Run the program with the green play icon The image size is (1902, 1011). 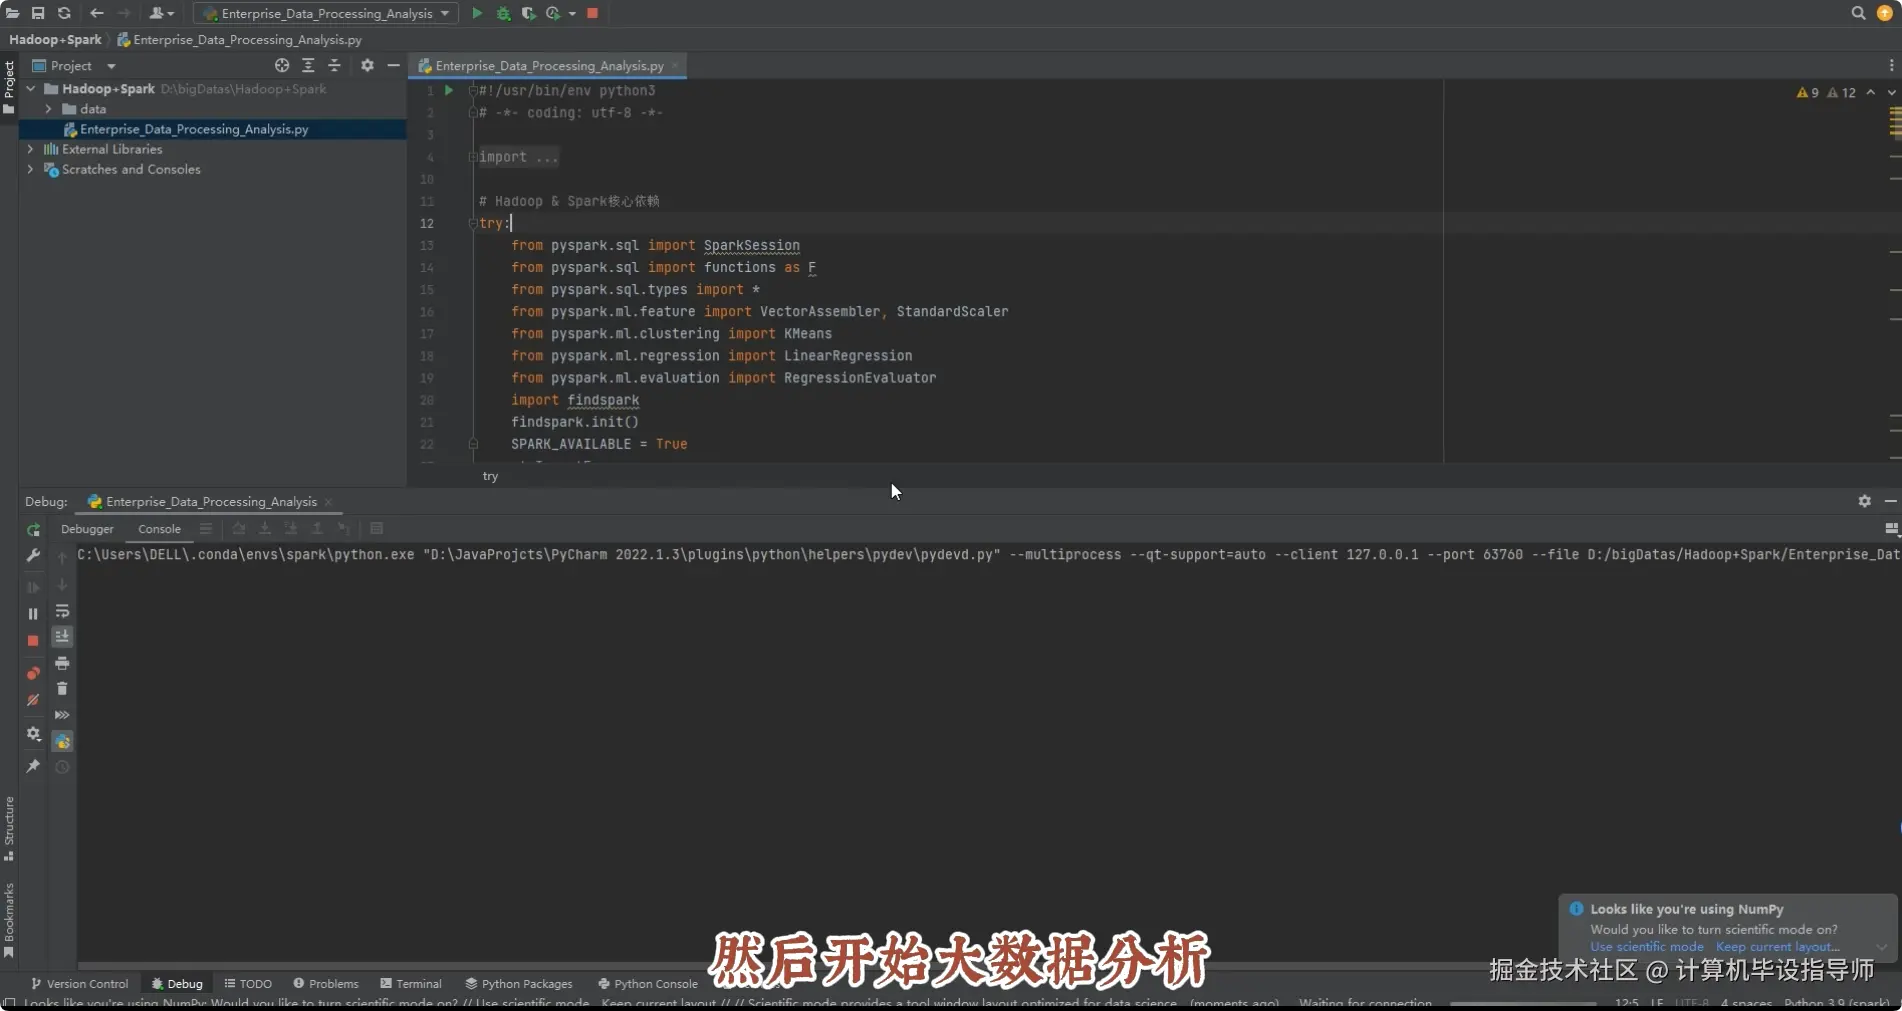coord(477,13)
